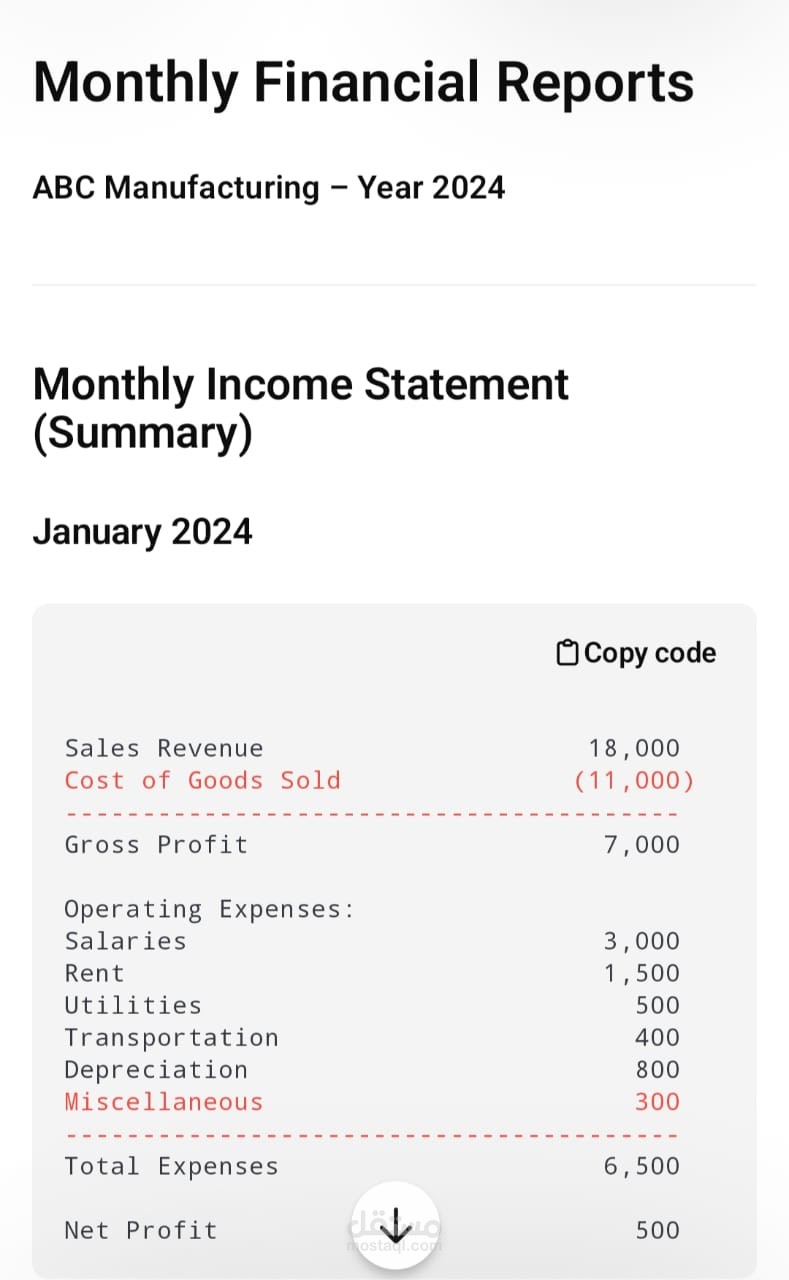Tap the Gross Profit label
The image size is (789, 1280).
pos(156,844)
